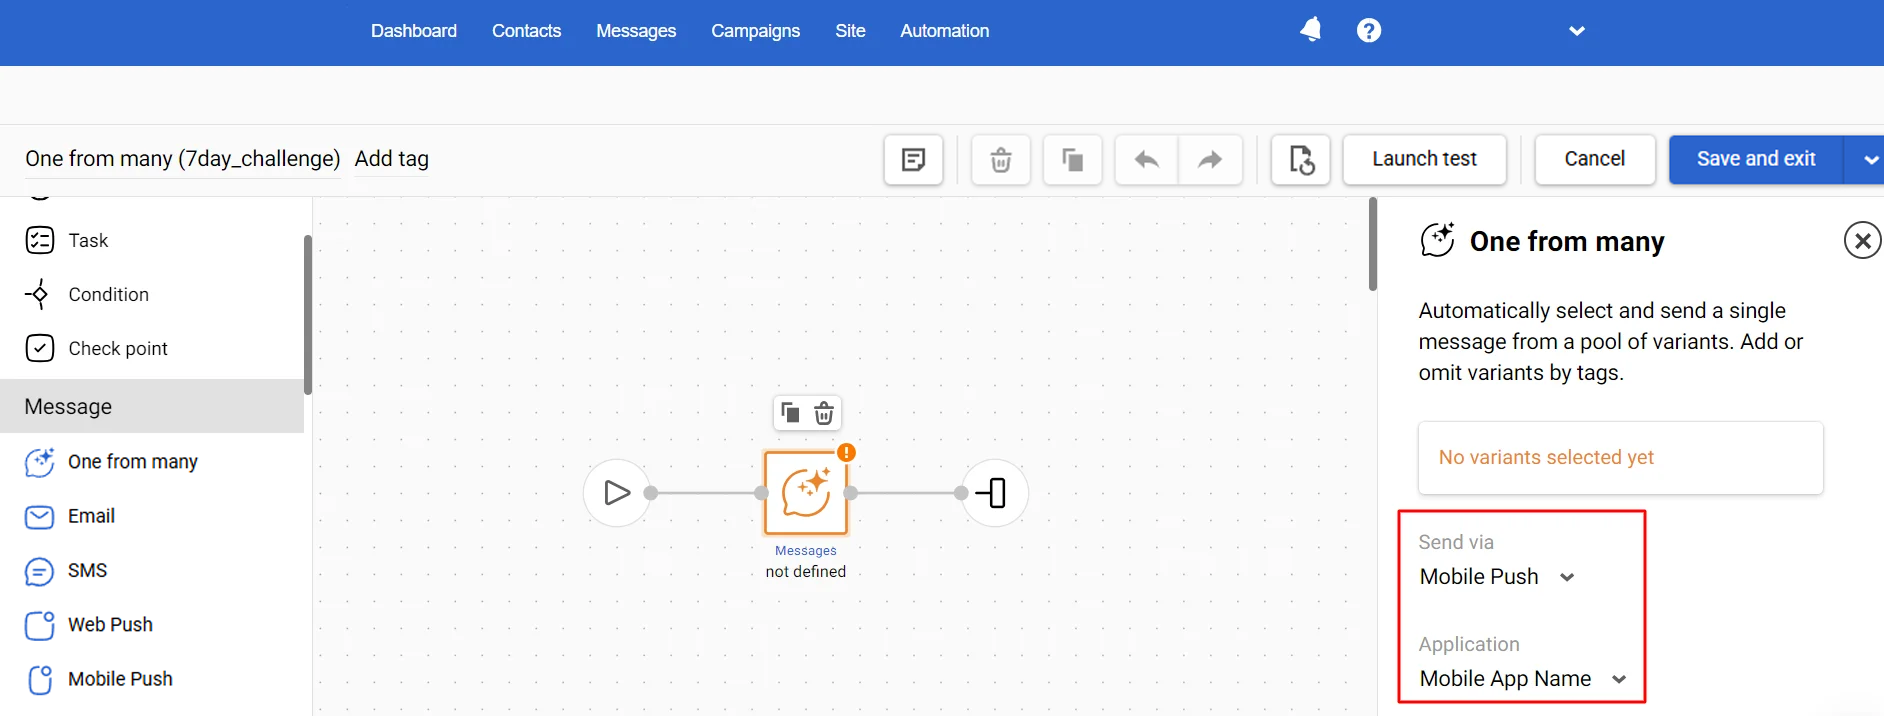
Task: Open workflow version history icon
Action: (1300, 160)
